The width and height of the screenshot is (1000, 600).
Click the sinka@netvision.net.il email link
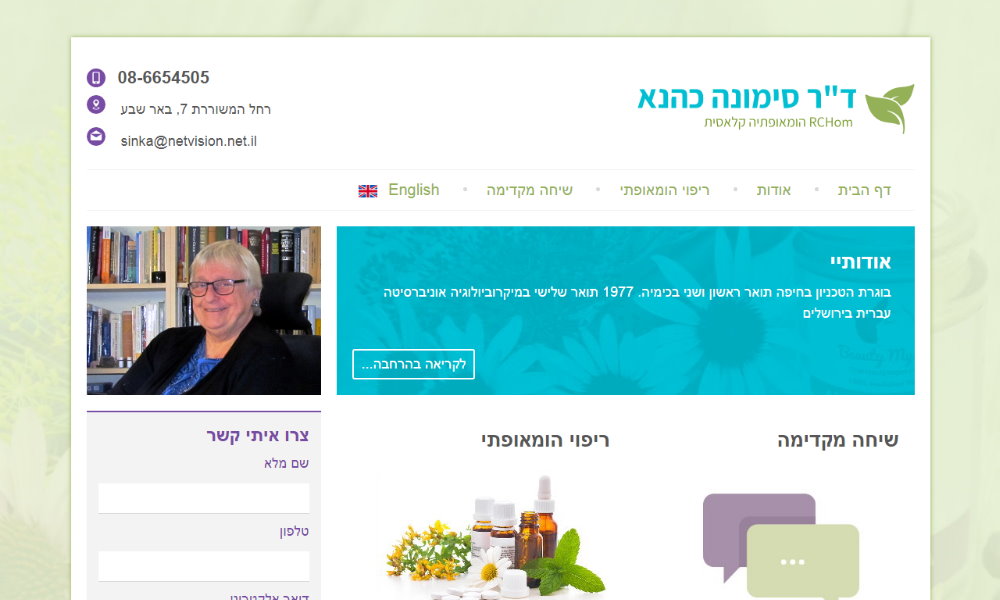189,141
